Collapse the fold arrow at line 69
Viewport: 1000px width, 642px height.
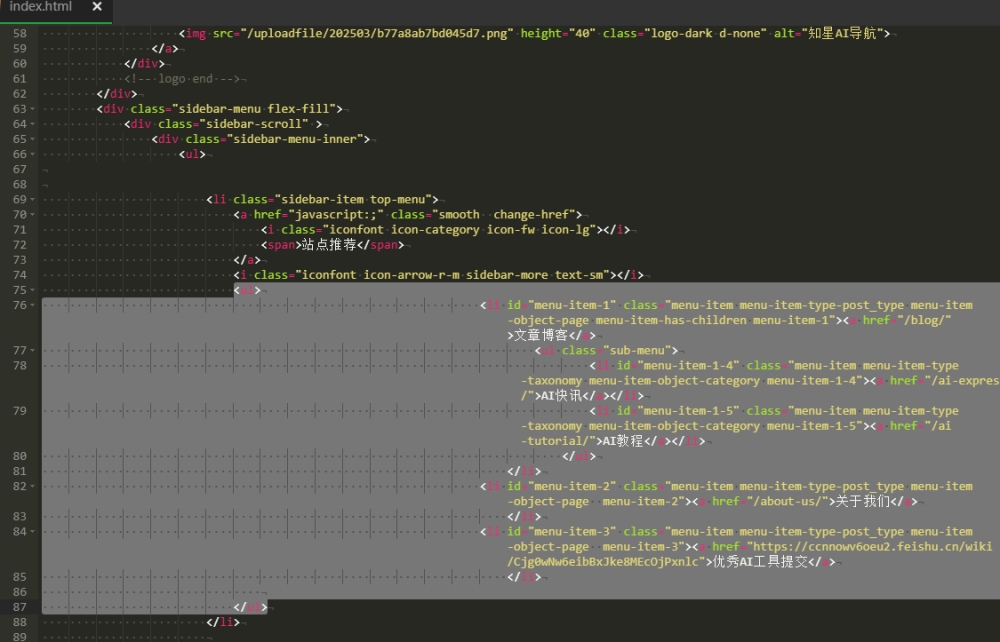[x=33, y=200]
